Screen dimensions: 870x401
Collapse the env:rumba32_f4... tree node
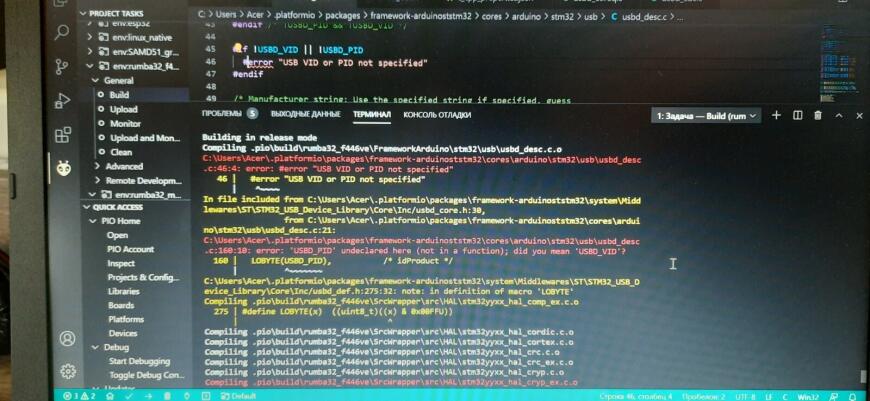(x=90, y=66)
